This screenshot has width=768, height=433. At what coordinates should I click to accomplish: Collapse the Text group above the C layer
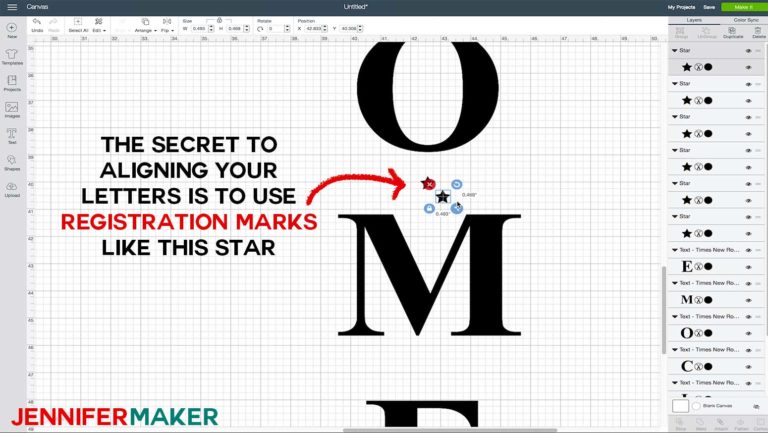click(x=675, y=350)
